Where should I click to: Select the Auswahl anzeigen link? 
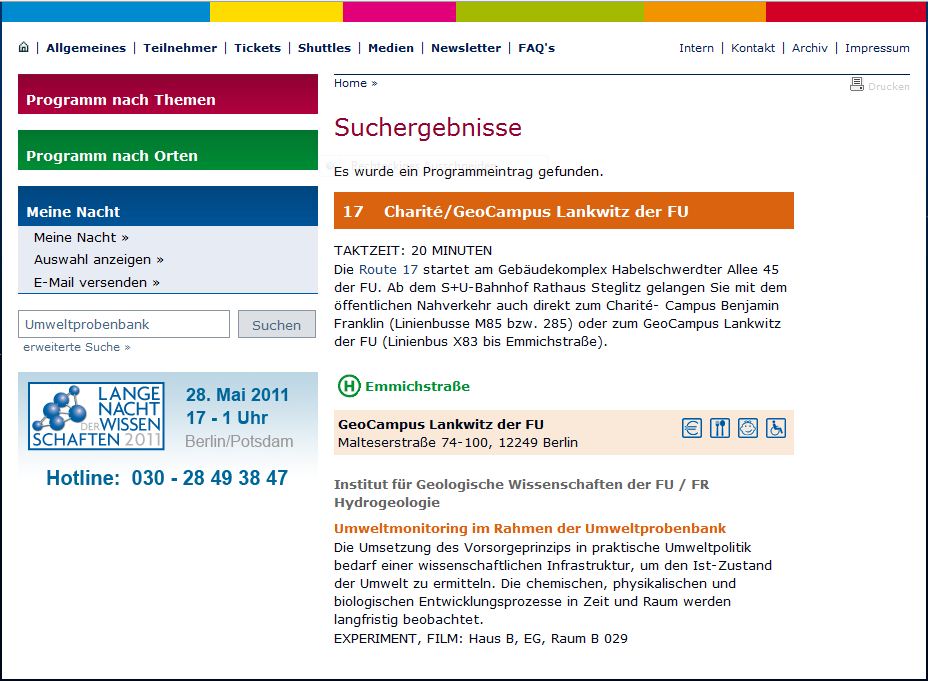(98, 260)
